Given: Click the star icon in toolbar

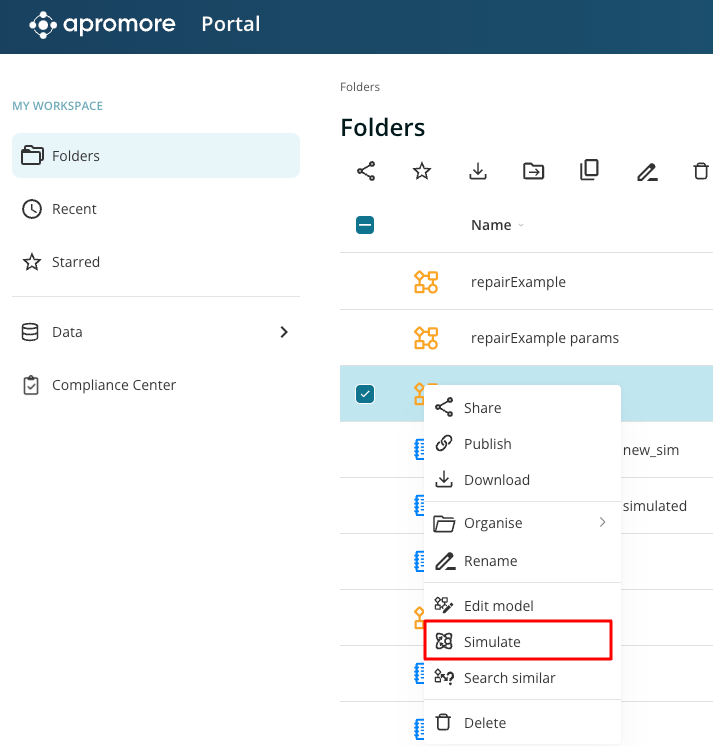Looking at the screenshot, I should (422, 171).
